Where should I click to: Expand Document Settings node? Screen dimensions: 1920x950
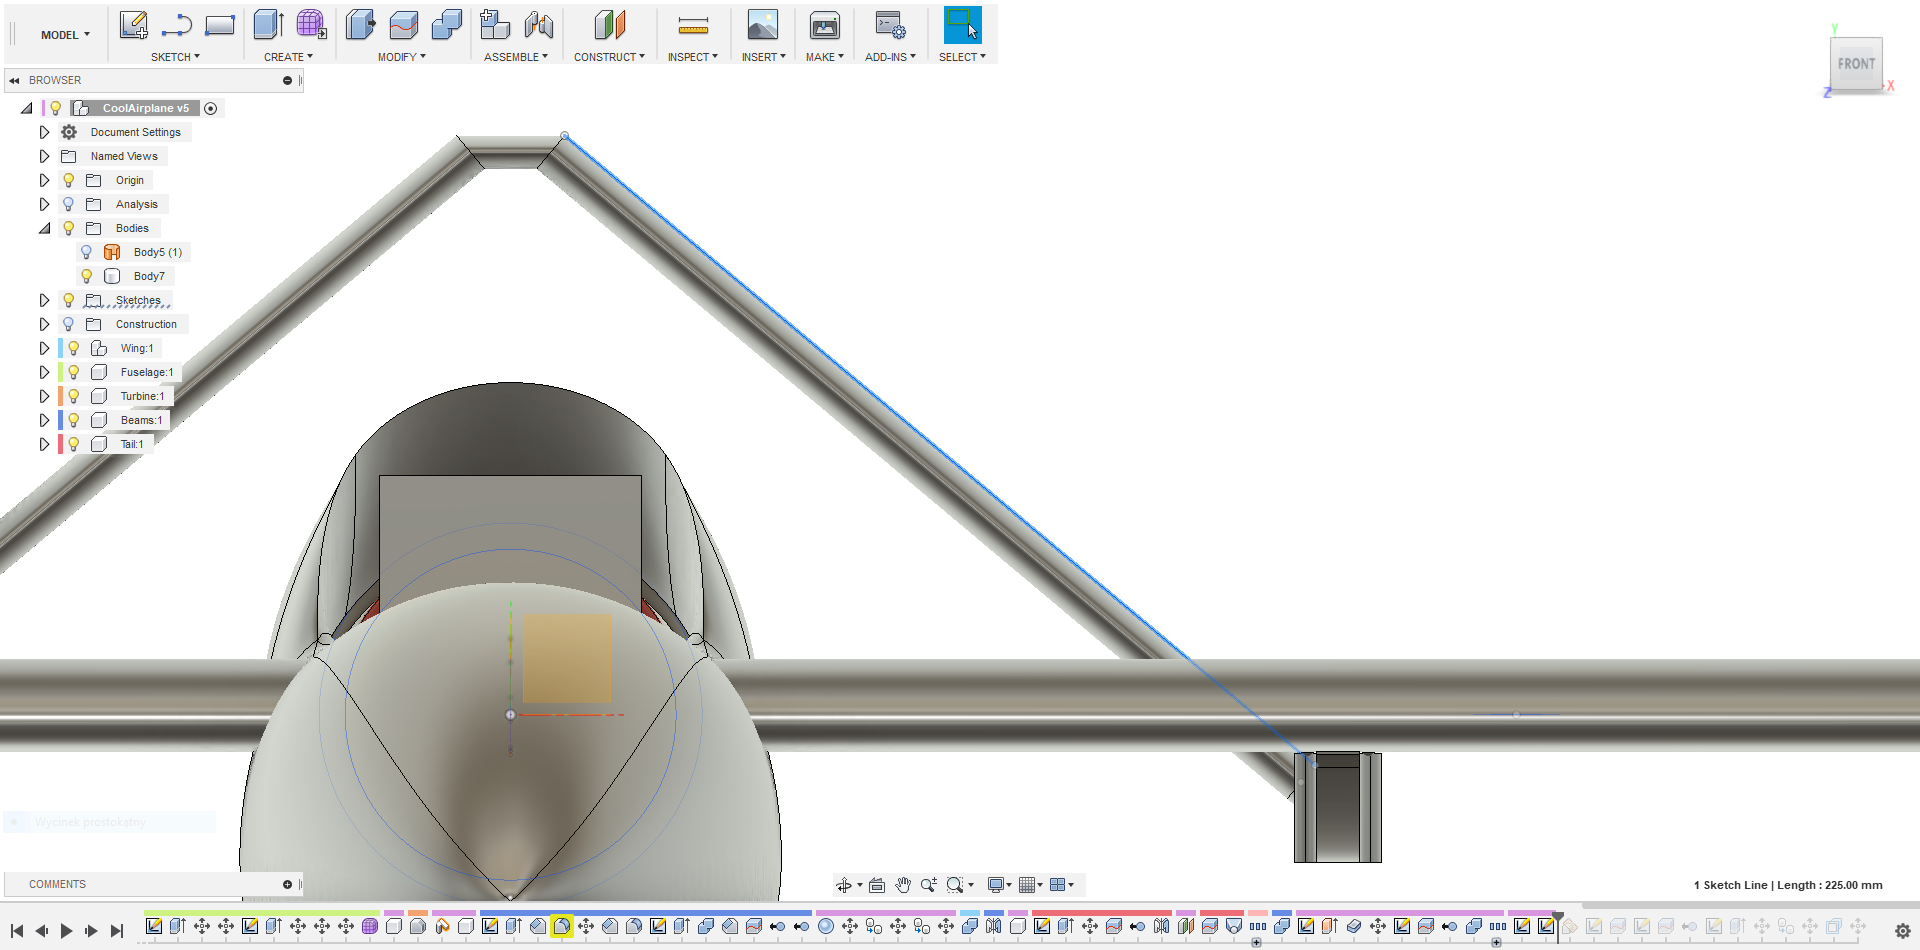44,132
